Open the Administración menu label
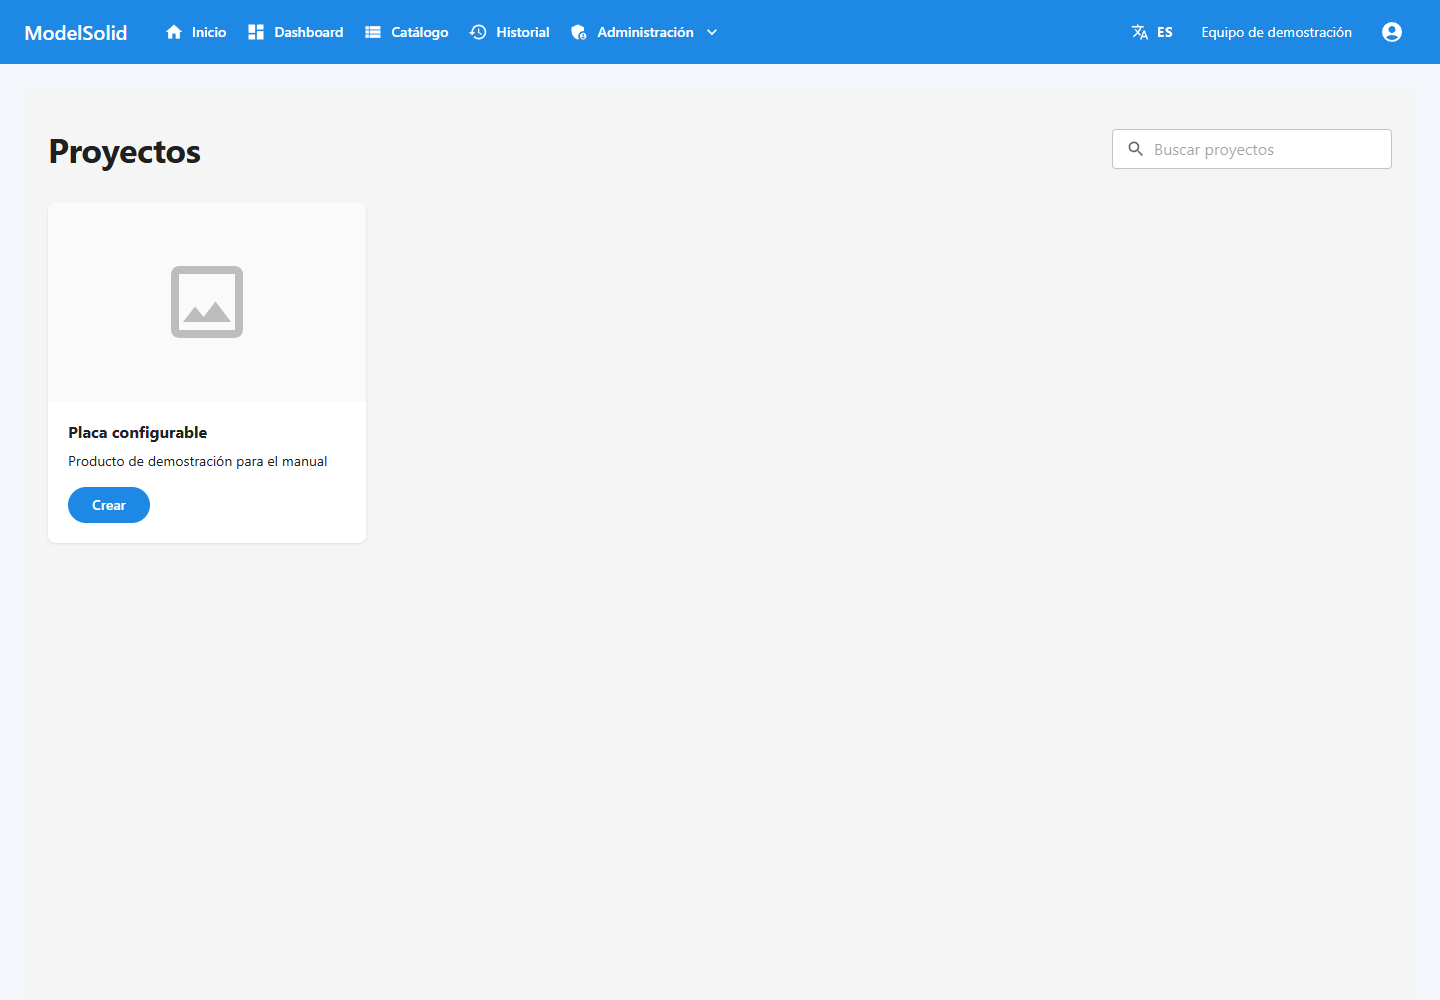This screenshot has width=1440, height=1000. [645, 32]
